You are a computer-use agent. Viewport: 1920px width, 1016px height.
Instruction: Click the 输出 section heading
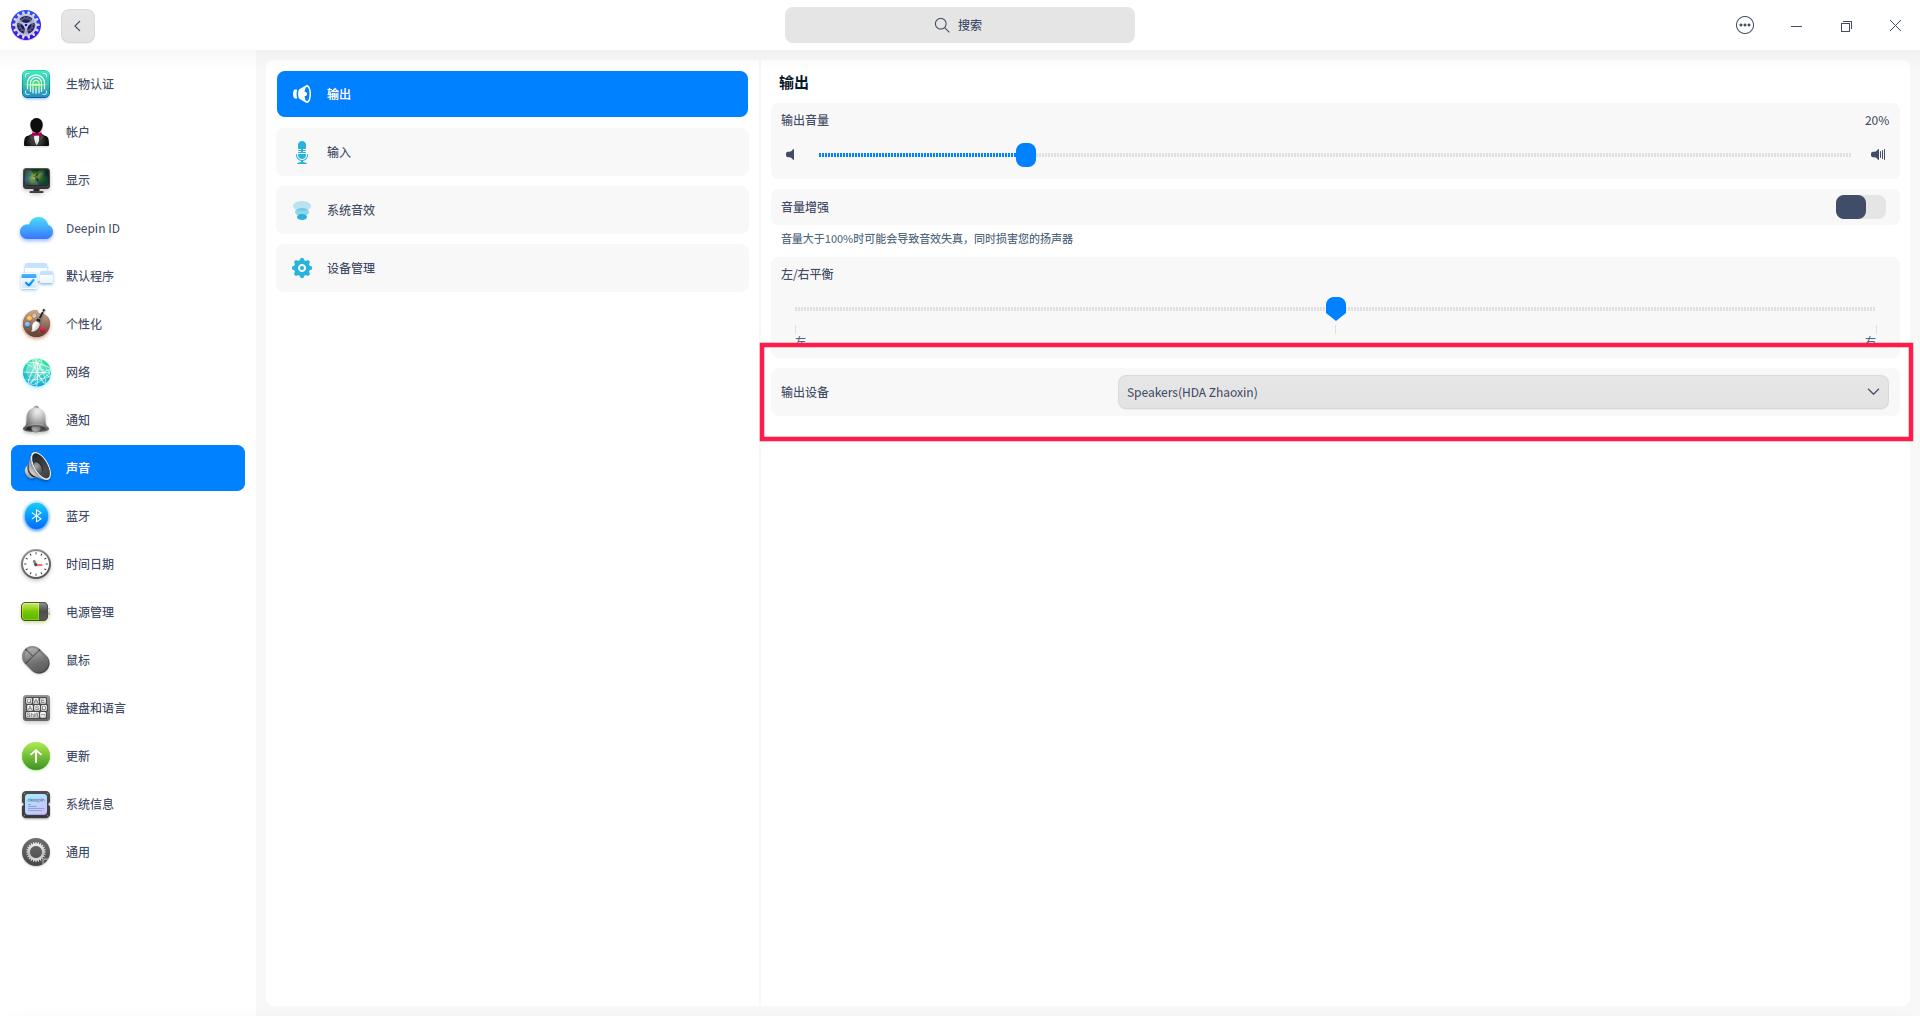click(x=794, y=83)
